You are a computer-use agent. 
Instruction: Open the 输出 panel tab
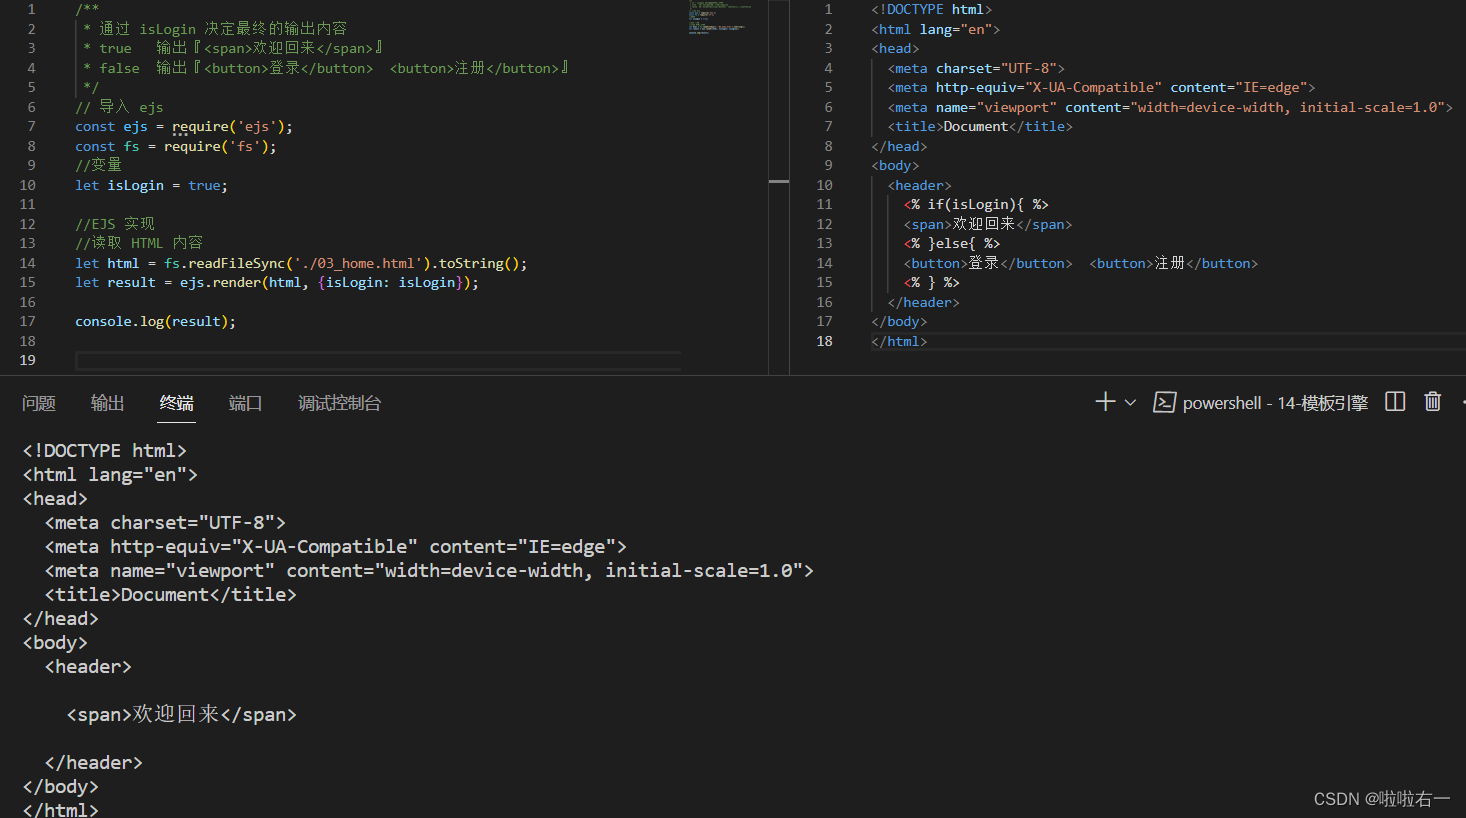[108, 403]
